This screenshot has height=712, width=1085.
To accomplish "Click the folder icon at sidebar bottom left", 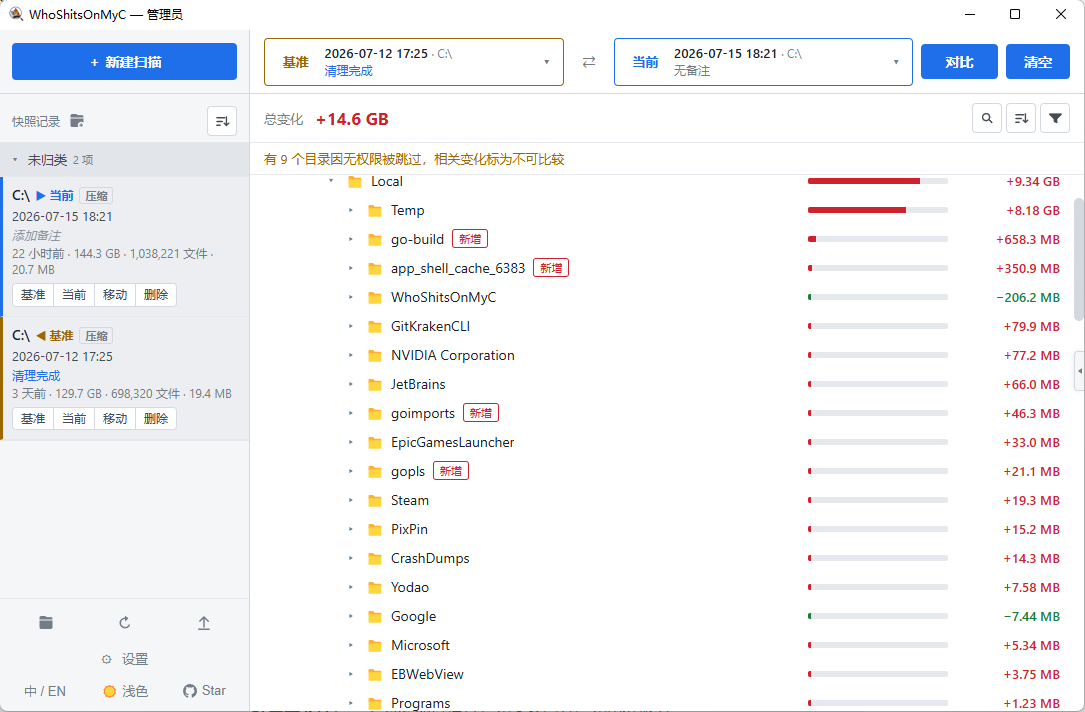I will (46, 623).
